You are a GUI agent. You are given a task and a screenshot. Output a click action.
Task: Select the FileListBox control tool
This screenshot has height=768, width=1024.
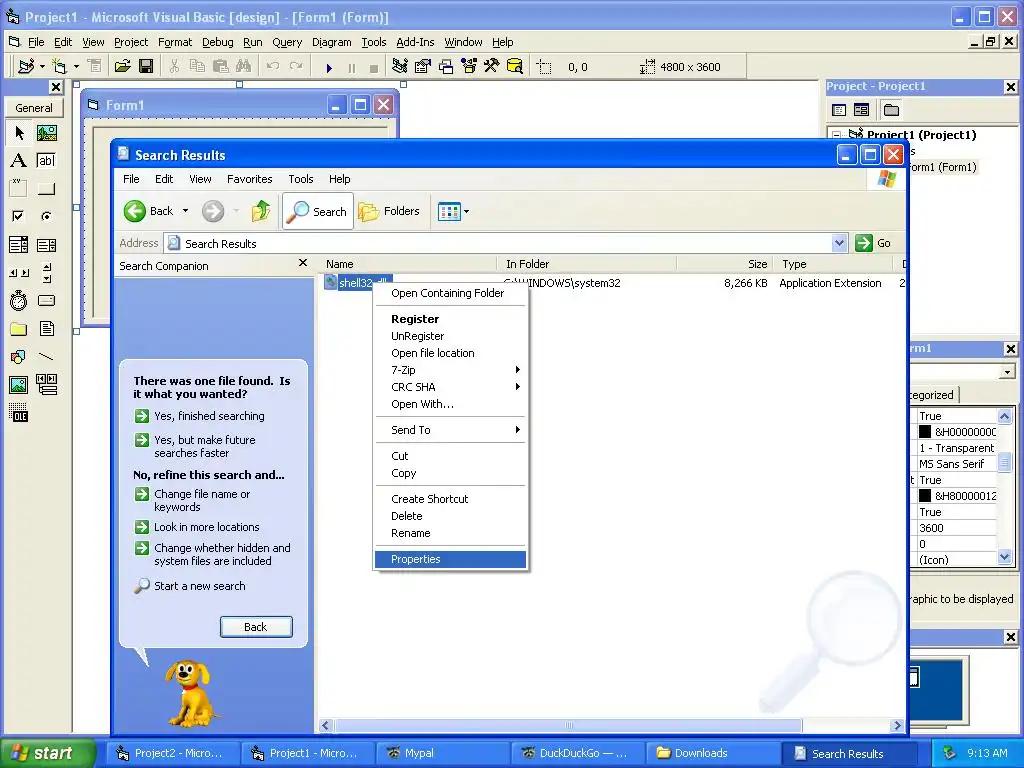[x=46, y=328]
